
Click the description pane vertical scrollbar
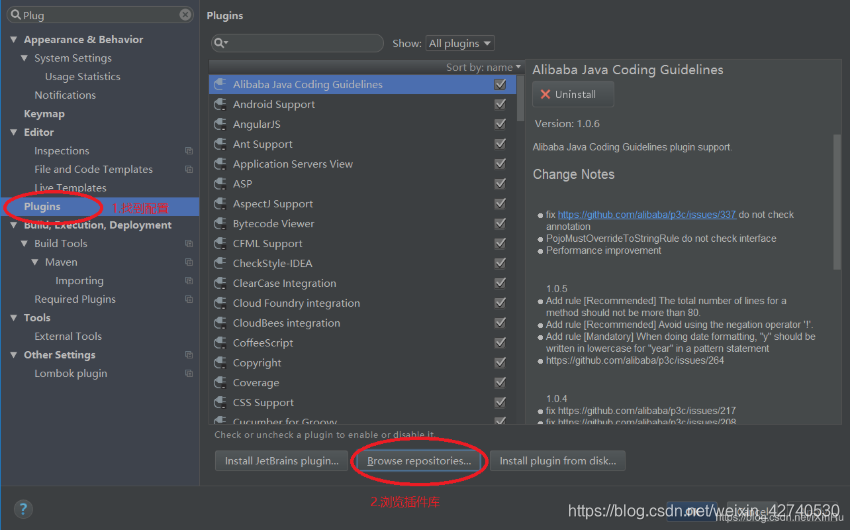point(837,202)
